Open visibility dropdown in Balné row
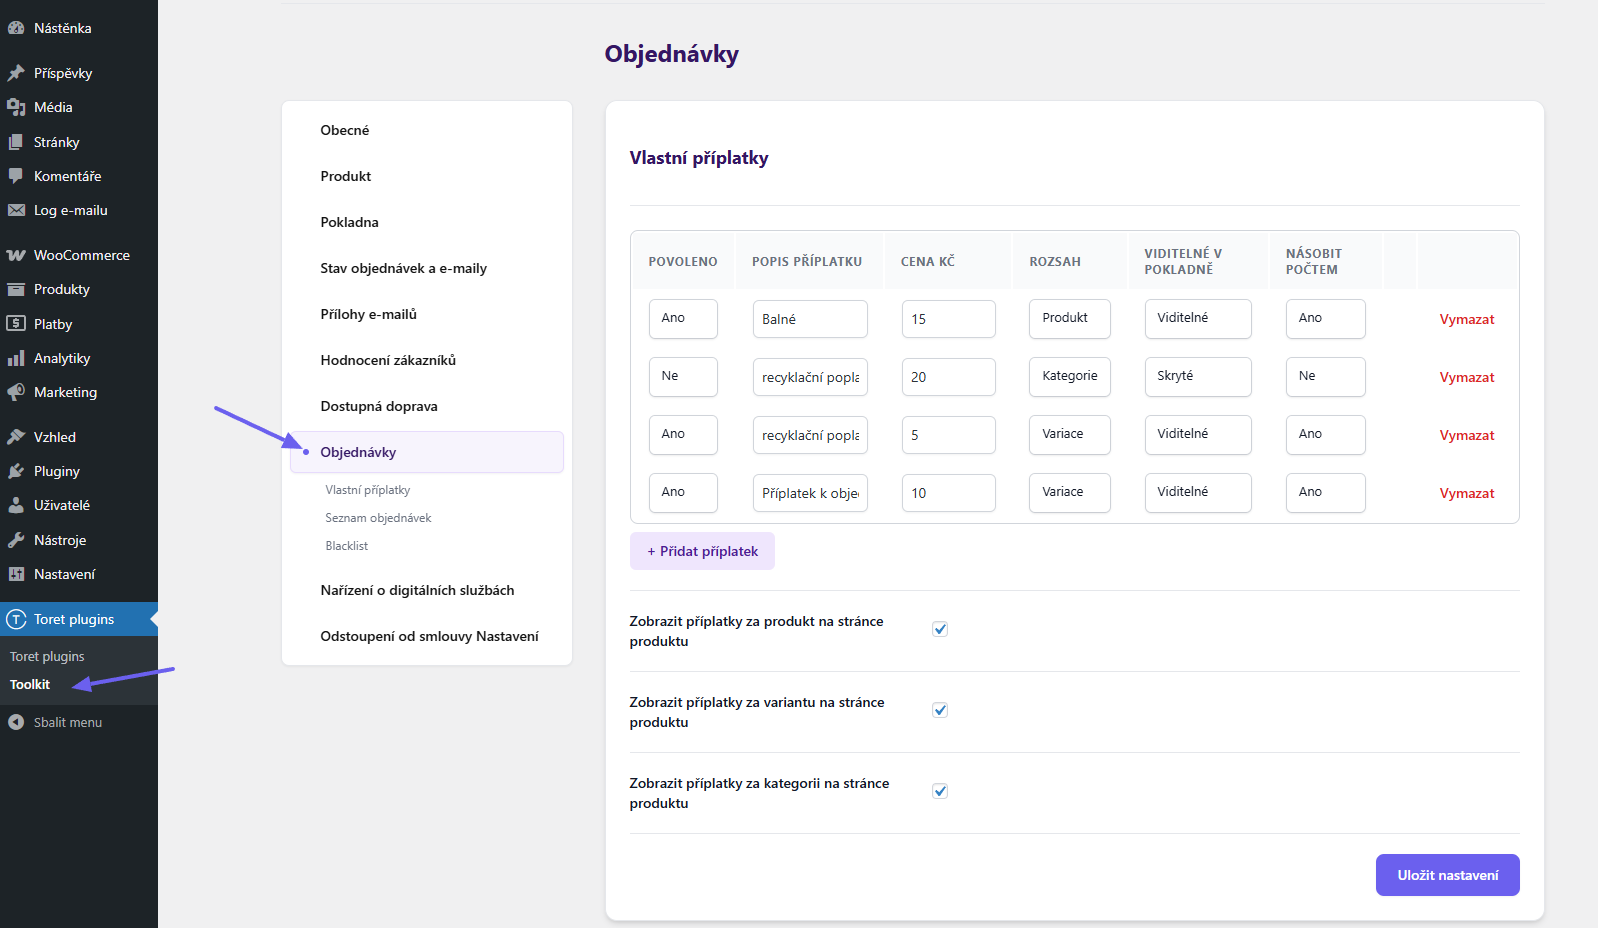Screen dimensions: 1598x928 point(1198,319)
